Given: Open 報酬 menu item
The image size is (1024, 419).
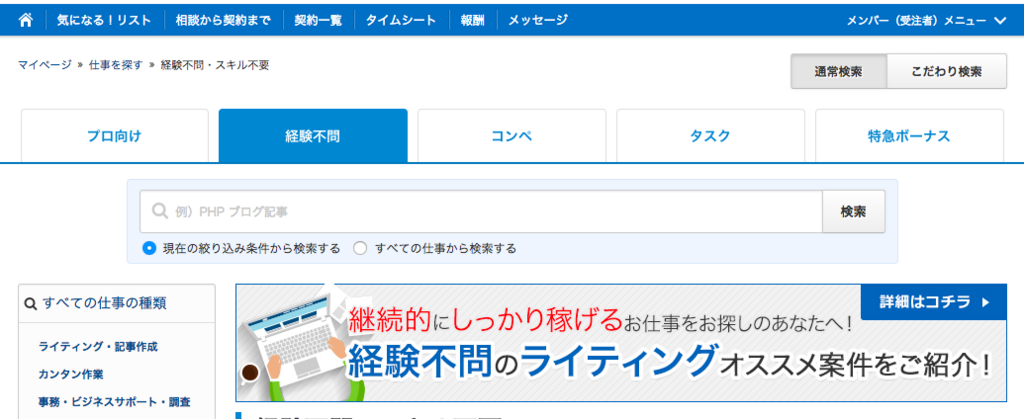Looking at the screenshot, I should (x=472, y=20).
